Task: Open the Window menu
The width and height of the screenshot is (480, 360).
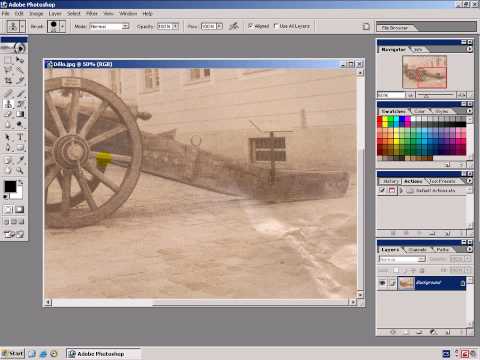Action: pos(128,13)
